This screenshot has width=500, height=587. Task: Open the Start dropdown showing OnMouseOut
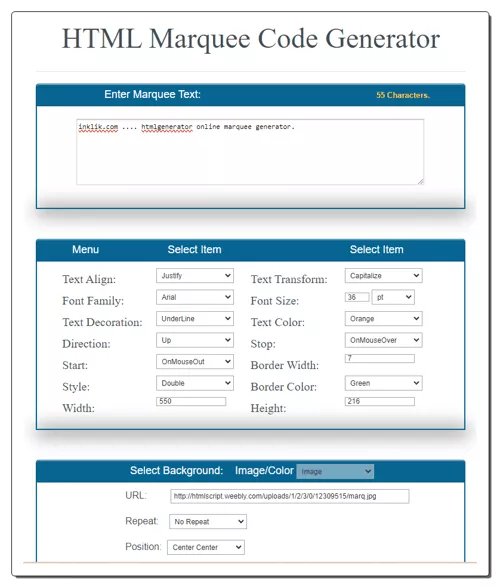[195, 362]
